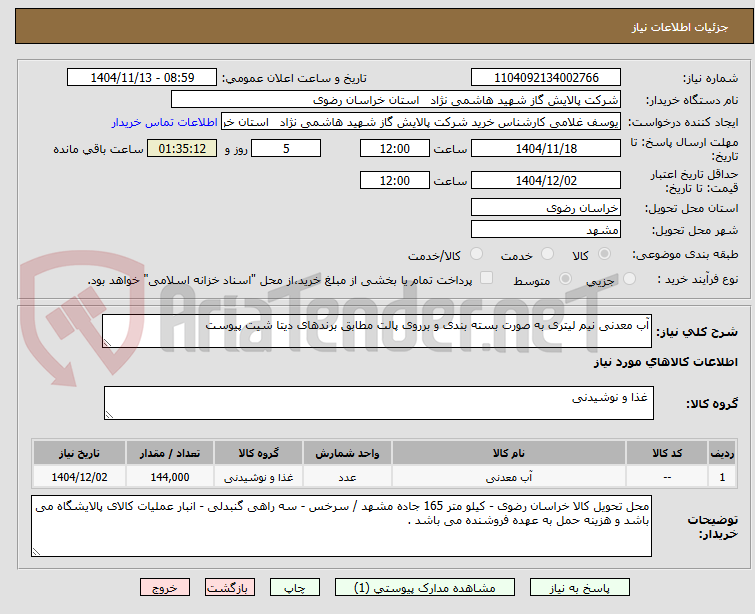Click the price validity date 1404/12/02 field

tap(546, 180)
